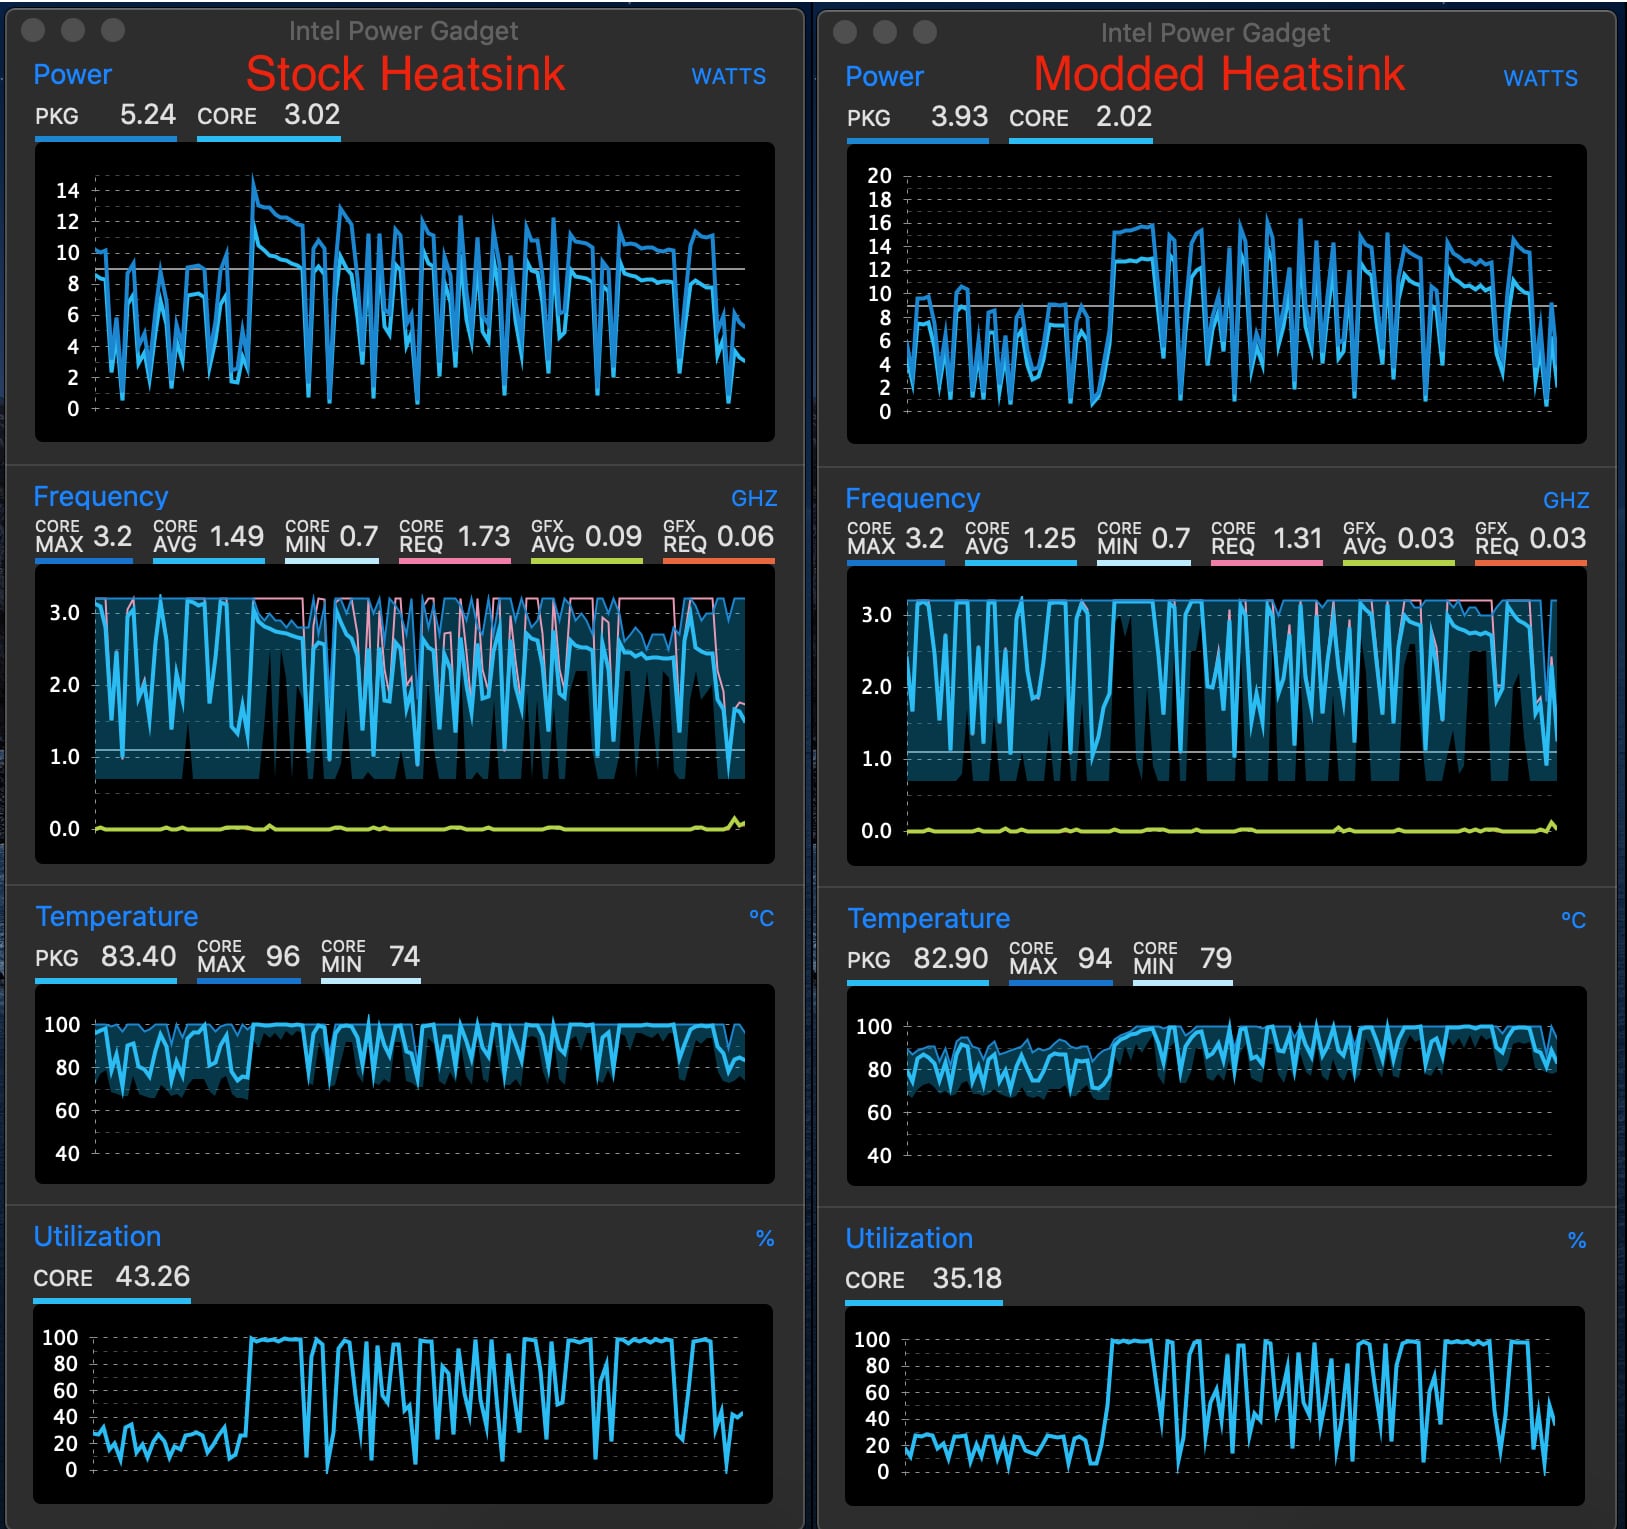Click the °C unit label in Stock window
This screenshot has width=1627, height=1529.
[762, 919]
